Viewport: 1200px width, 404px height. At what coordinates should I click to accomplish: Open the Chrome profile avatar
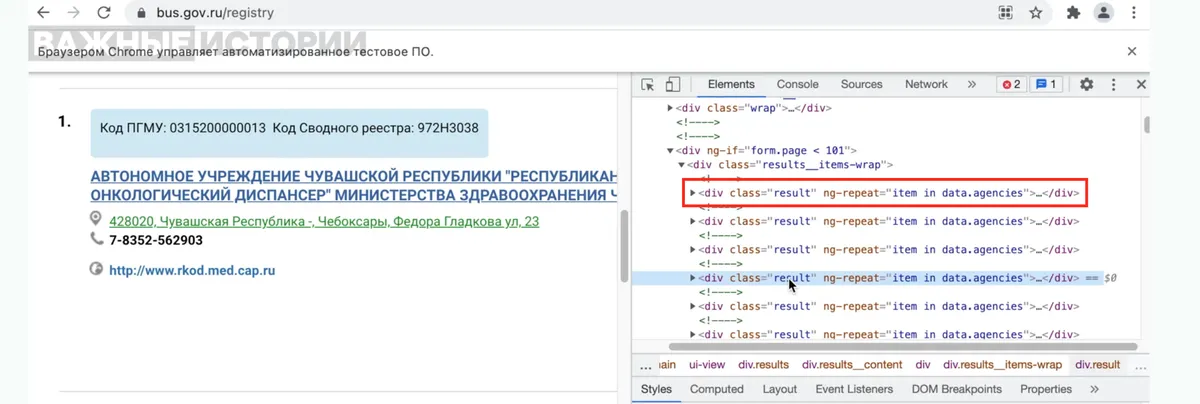click(x=1103, y=13)
